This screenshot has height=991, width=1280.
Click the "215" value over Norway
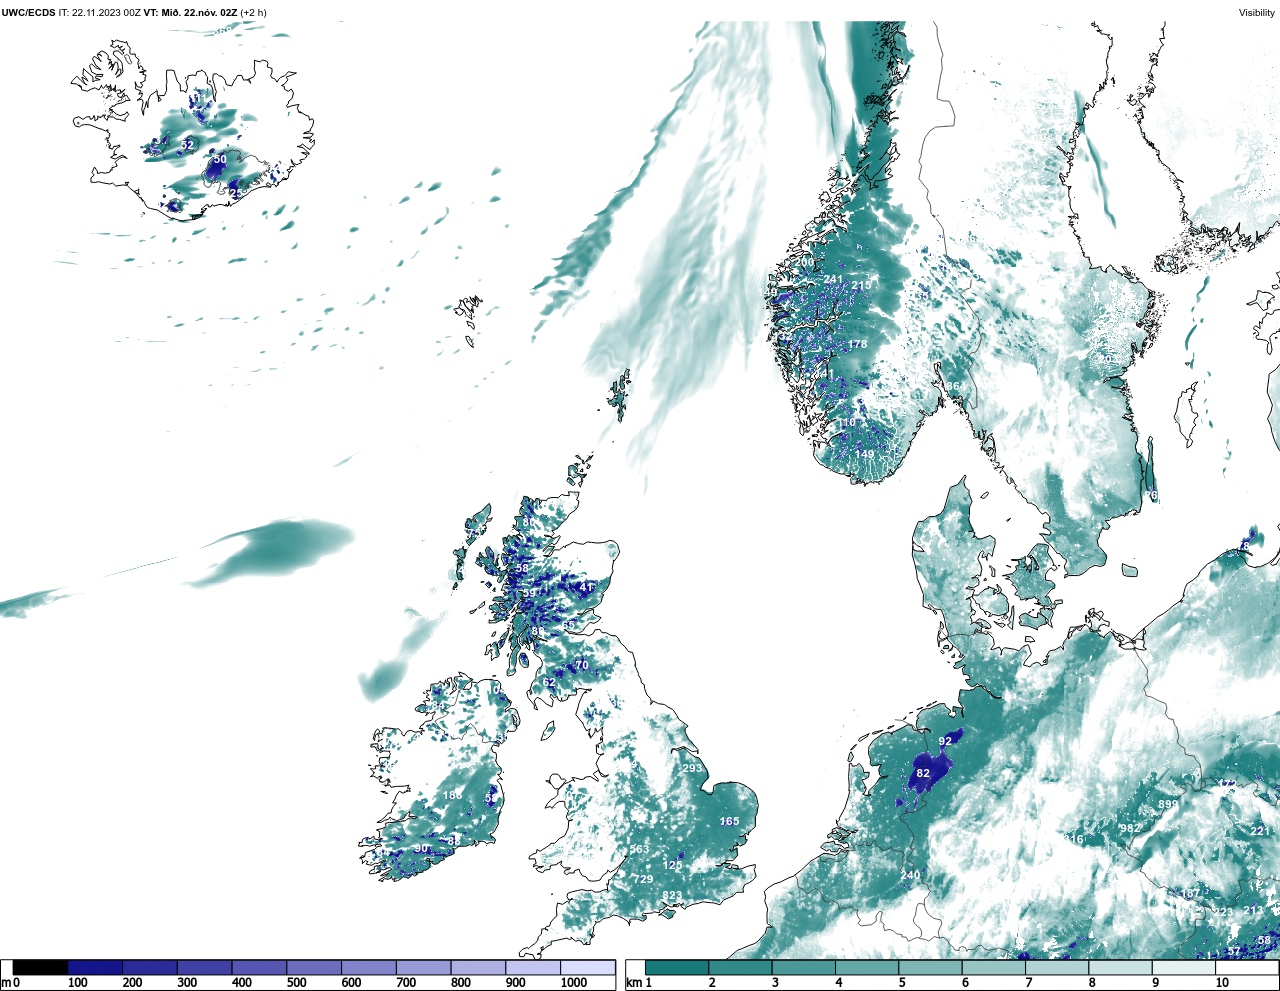(861, 285)
